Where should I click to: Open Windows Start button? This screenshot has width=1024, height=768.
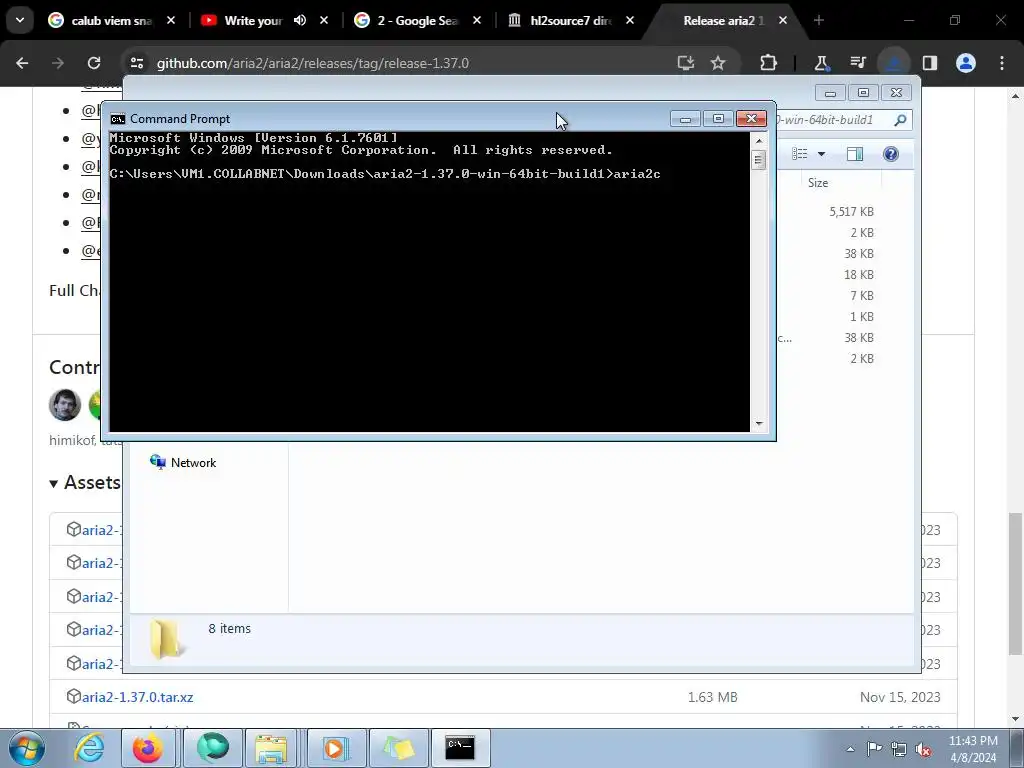click(26, 748)
